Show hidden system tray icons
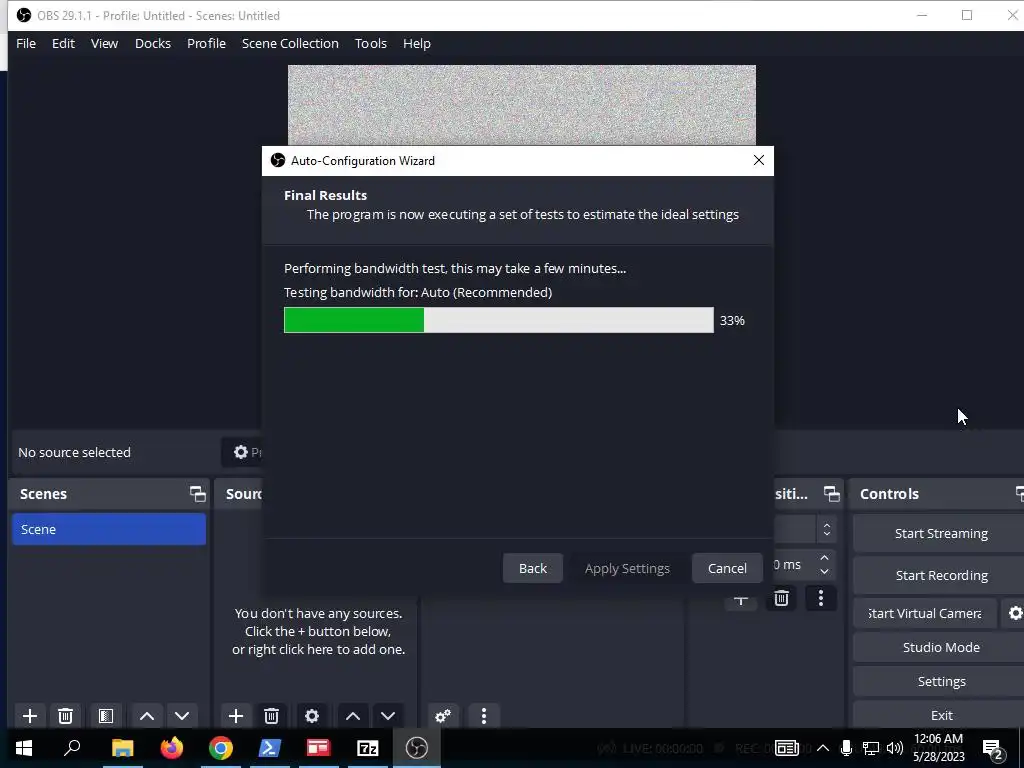 click(x=823, y=748)
